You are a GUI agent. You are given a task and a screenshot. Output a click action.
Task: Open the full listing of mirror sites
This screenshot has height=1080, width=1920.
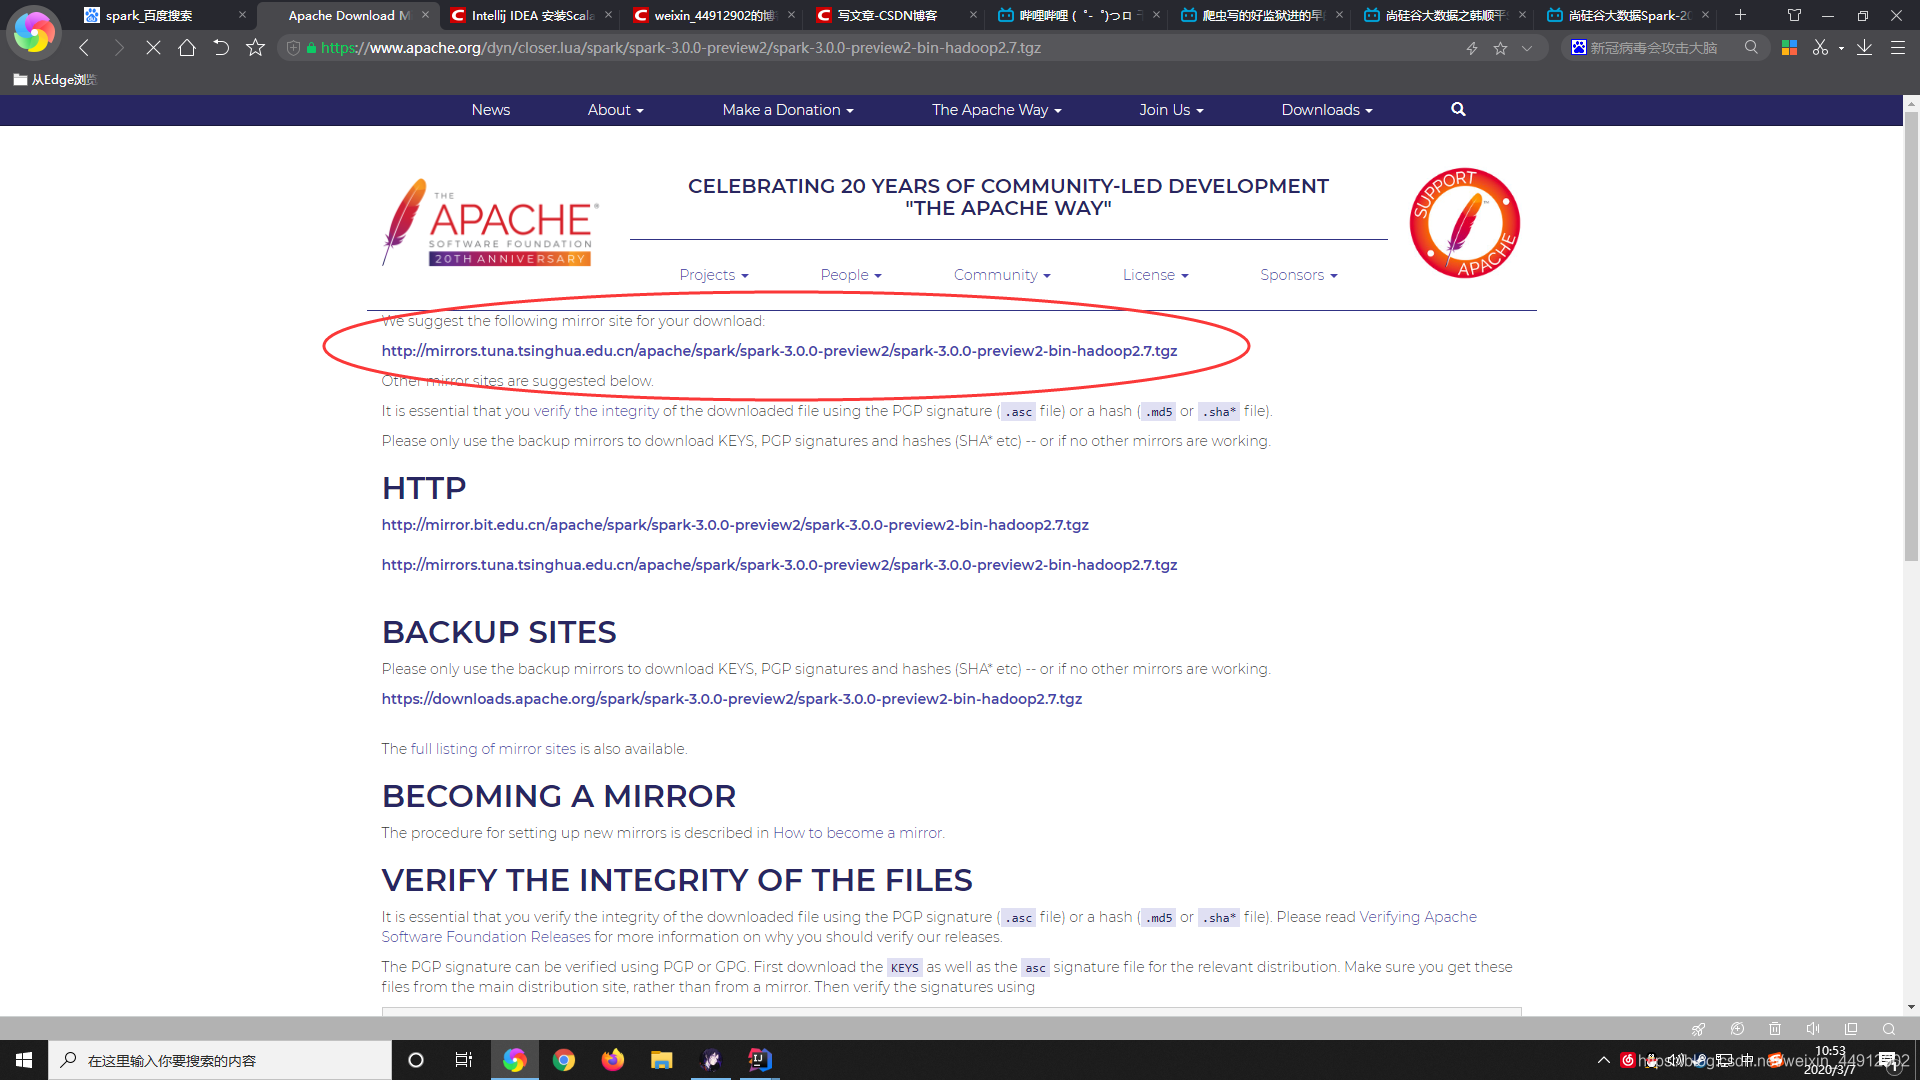point(493,749)
